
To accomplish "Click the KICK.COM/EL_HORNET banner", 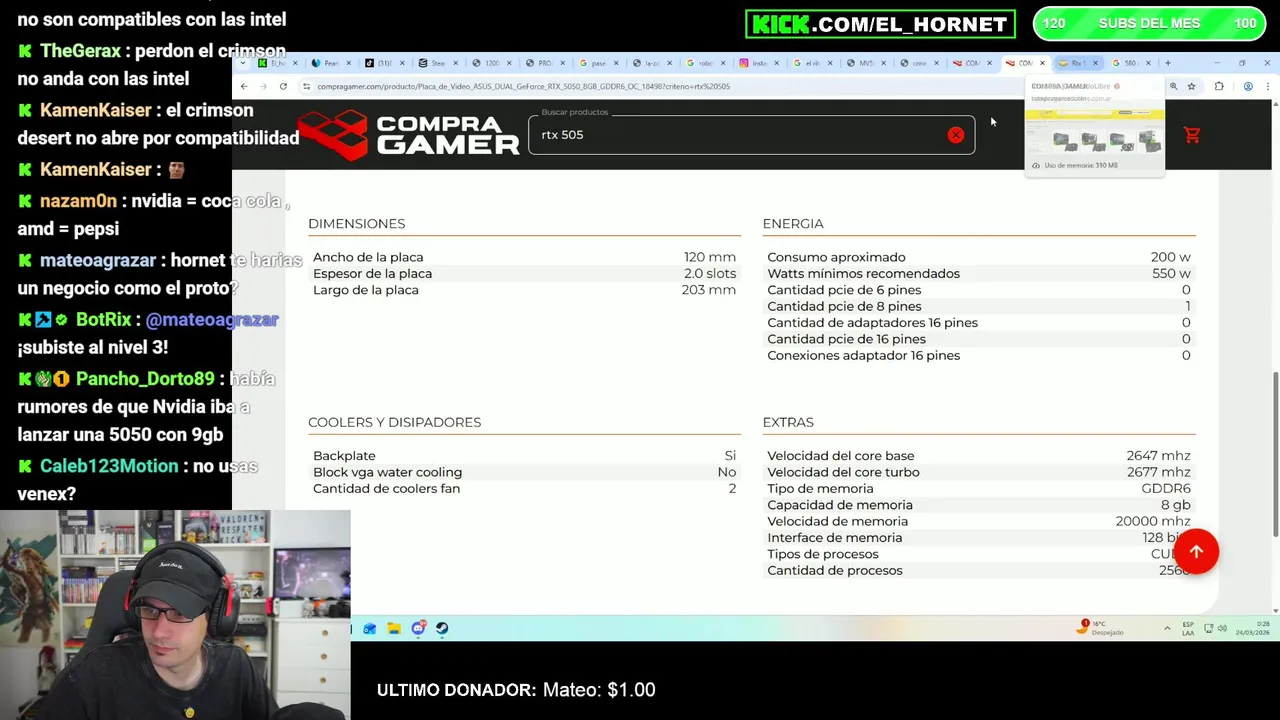I will 880,24.
